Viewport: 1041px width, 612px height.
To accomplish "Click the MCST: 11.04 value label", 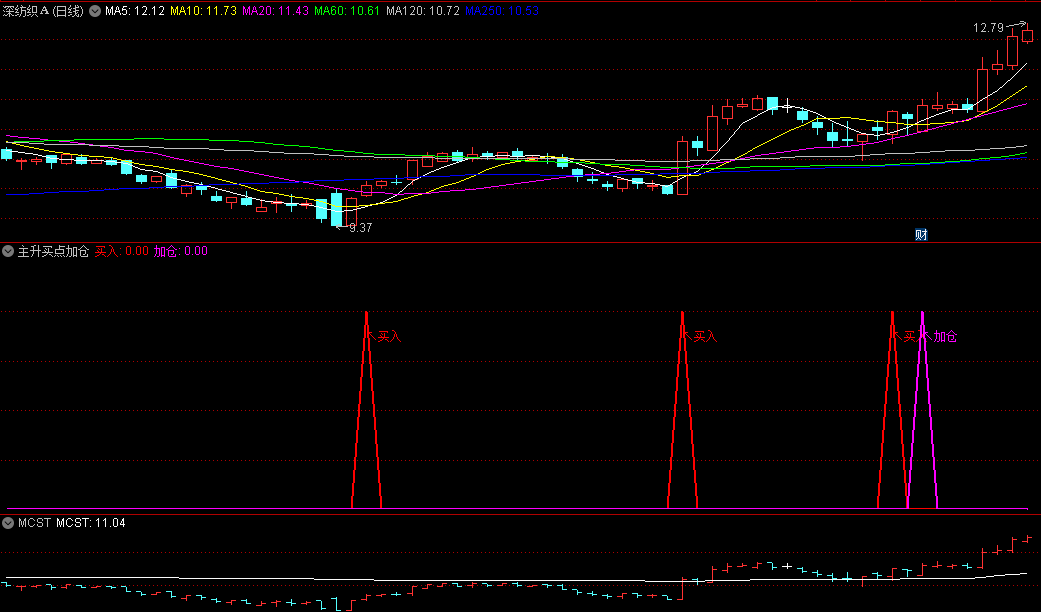I will coord(90,523).
